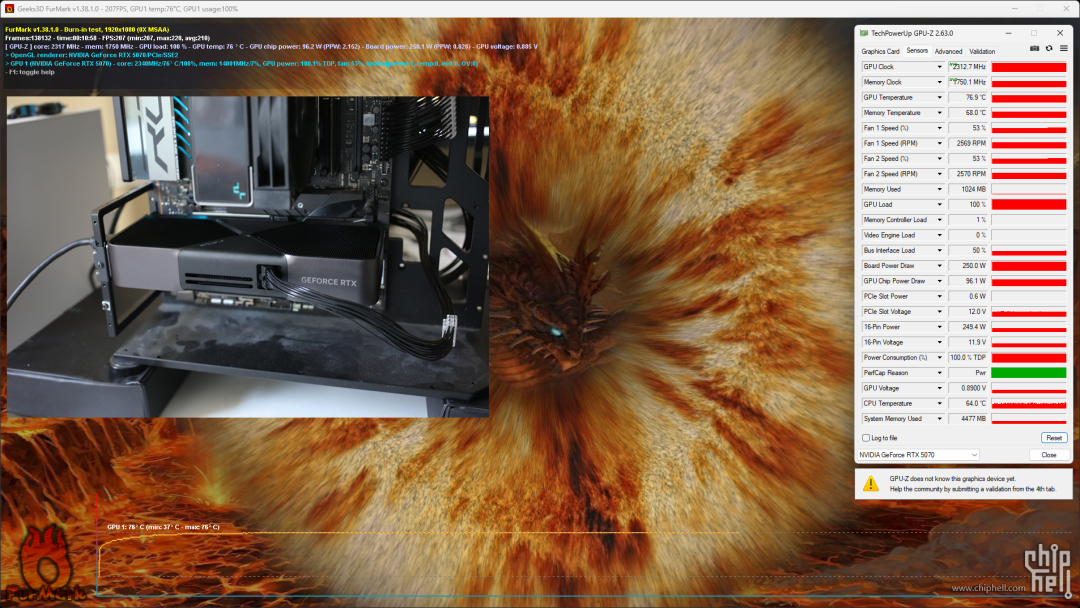Viewport: 1080px width, 608px height.
Task: Close GPU-Z using the title bar X
Action: click(1060, 33)
